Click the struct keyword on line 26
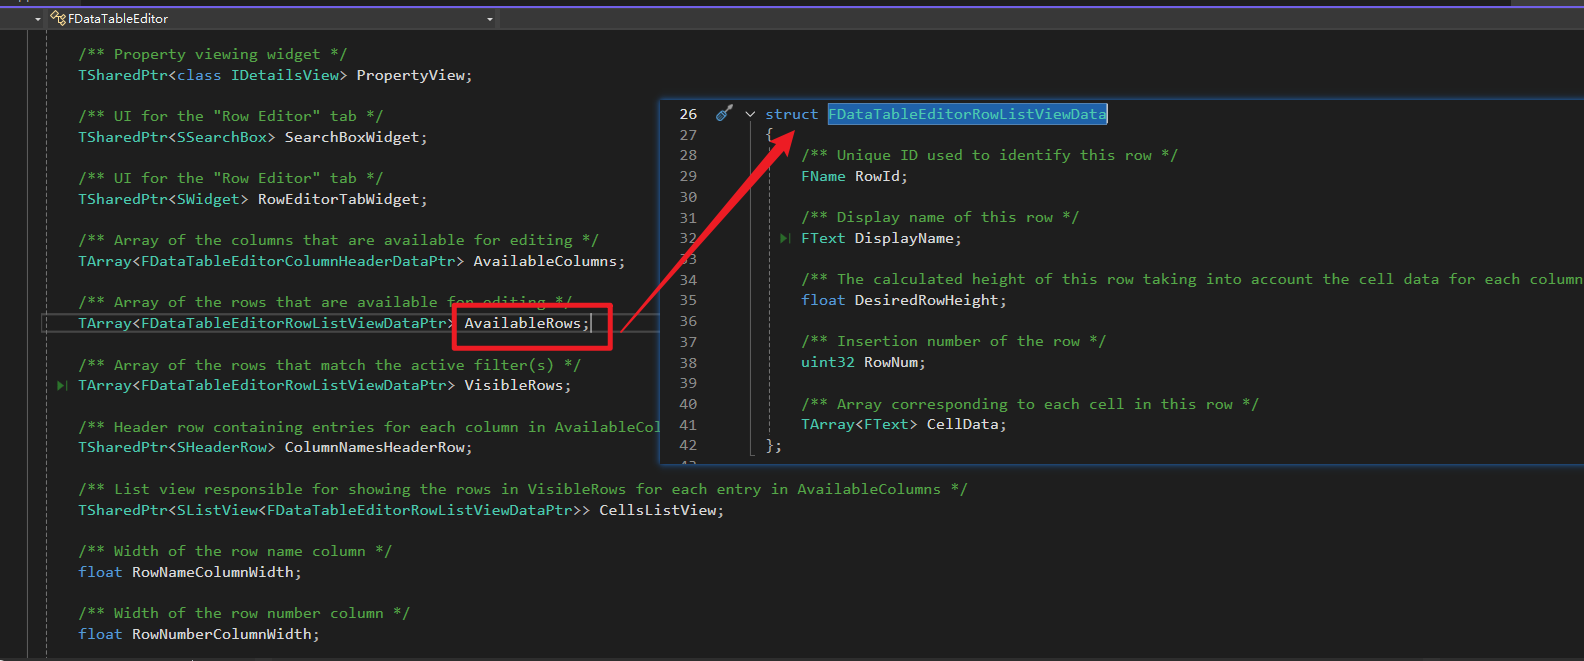1584x661 pixels. (792, 114)
